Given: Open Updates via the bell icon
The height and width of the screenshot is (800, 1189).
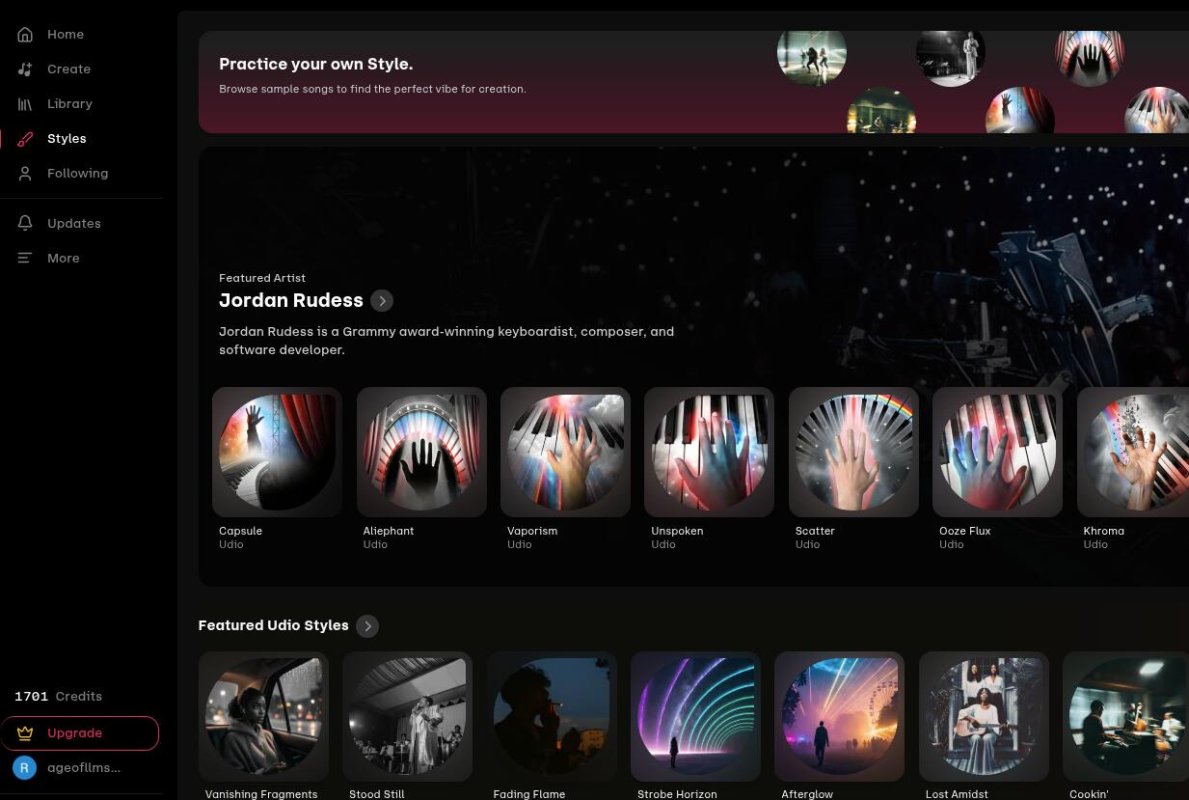Looking at the screenshot, I should click(x=24, y=222).
